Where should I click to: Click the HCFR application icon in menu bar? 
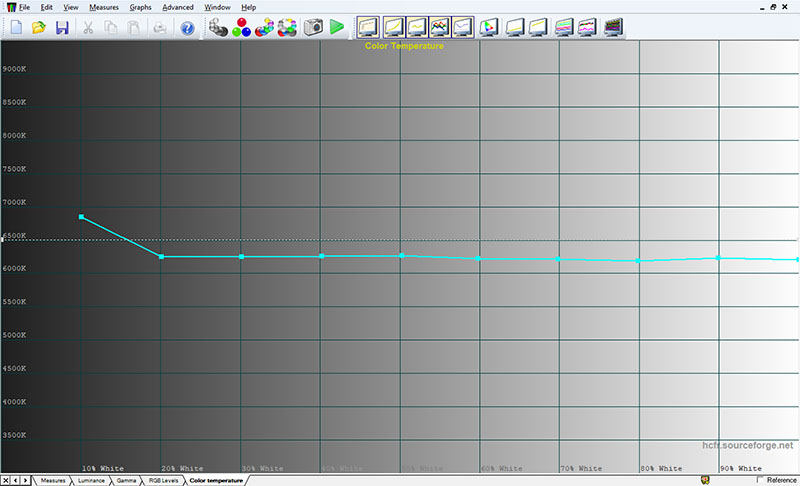11,7
